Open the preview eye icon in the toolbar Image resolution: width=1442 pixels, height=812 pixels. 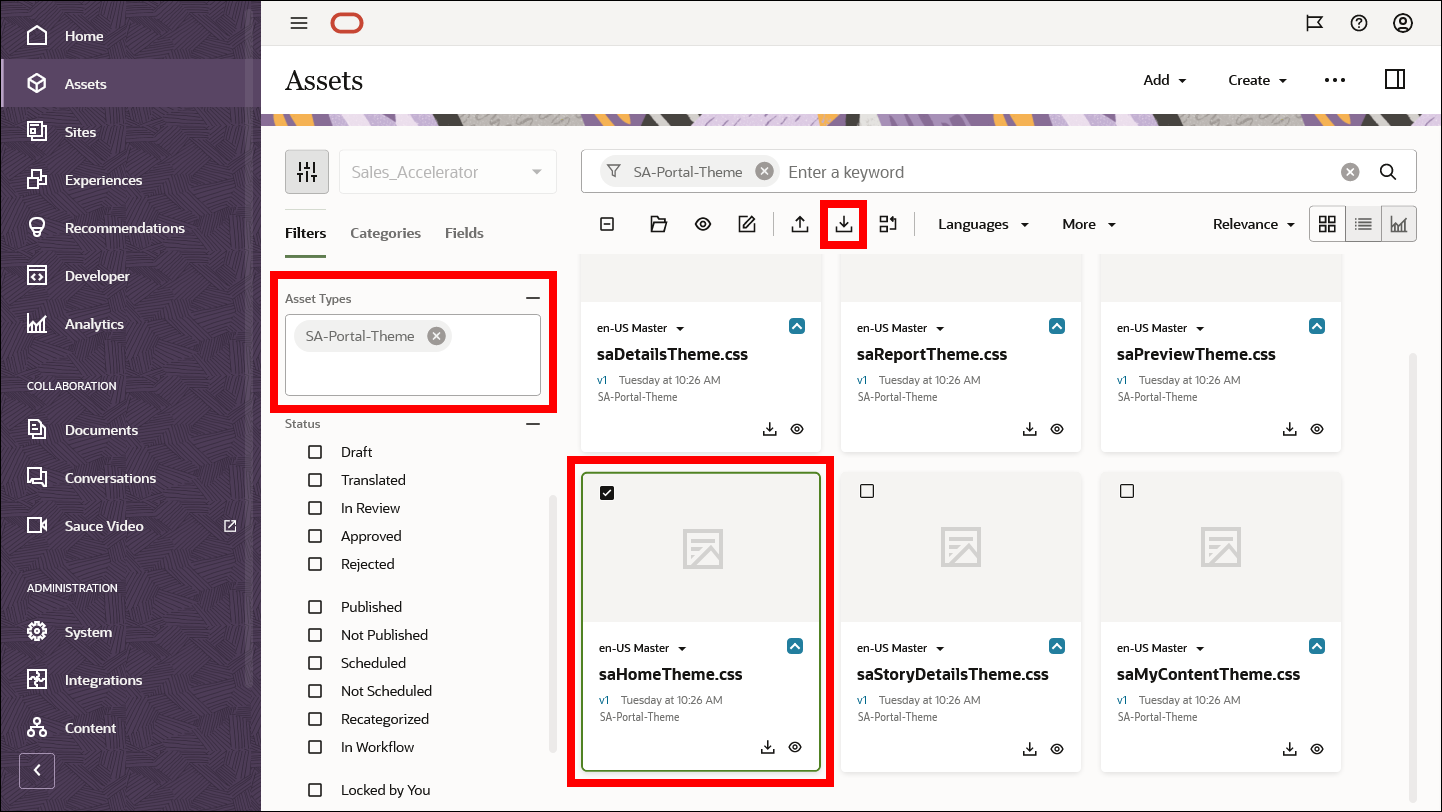tap(703, 223)
